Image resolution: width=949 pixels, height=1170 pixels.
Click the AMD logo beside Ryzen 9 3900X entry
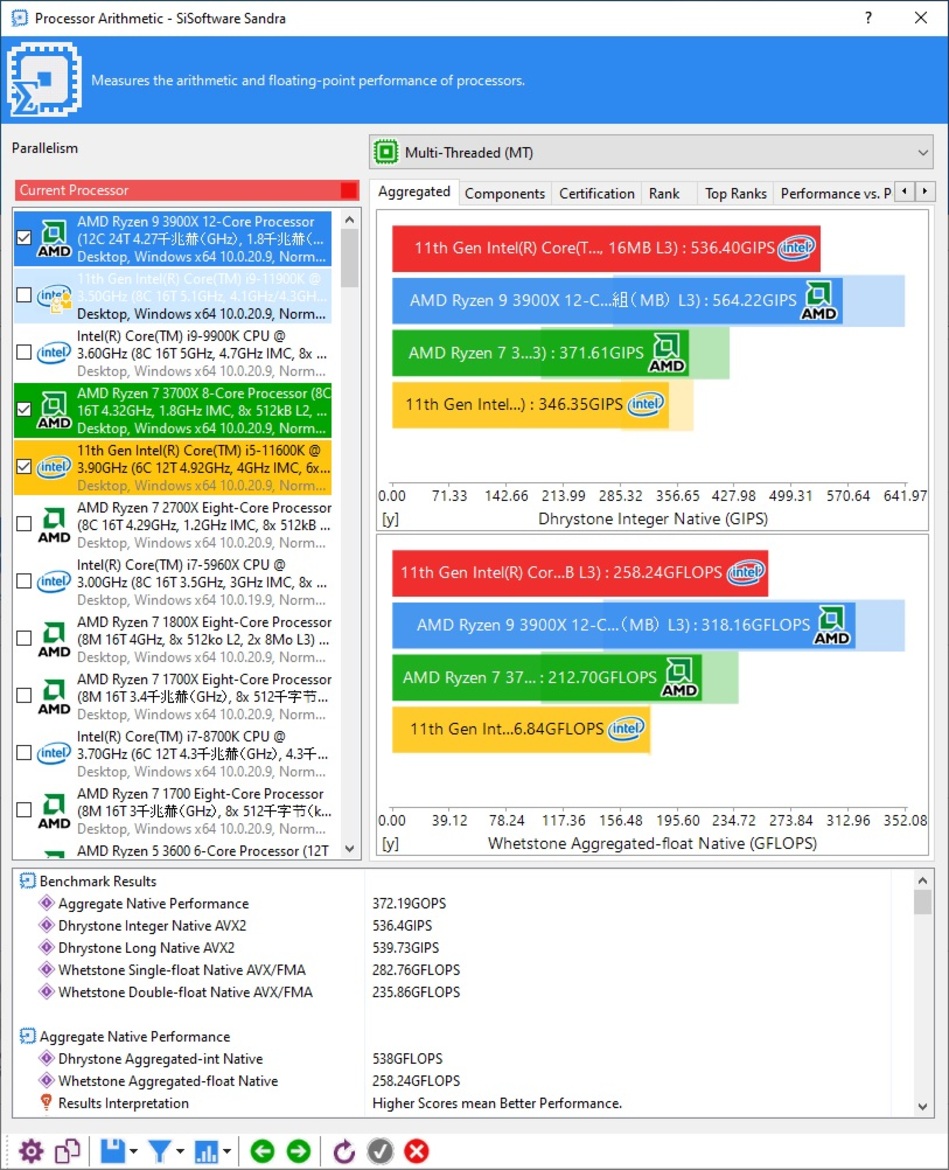(54, 239)
